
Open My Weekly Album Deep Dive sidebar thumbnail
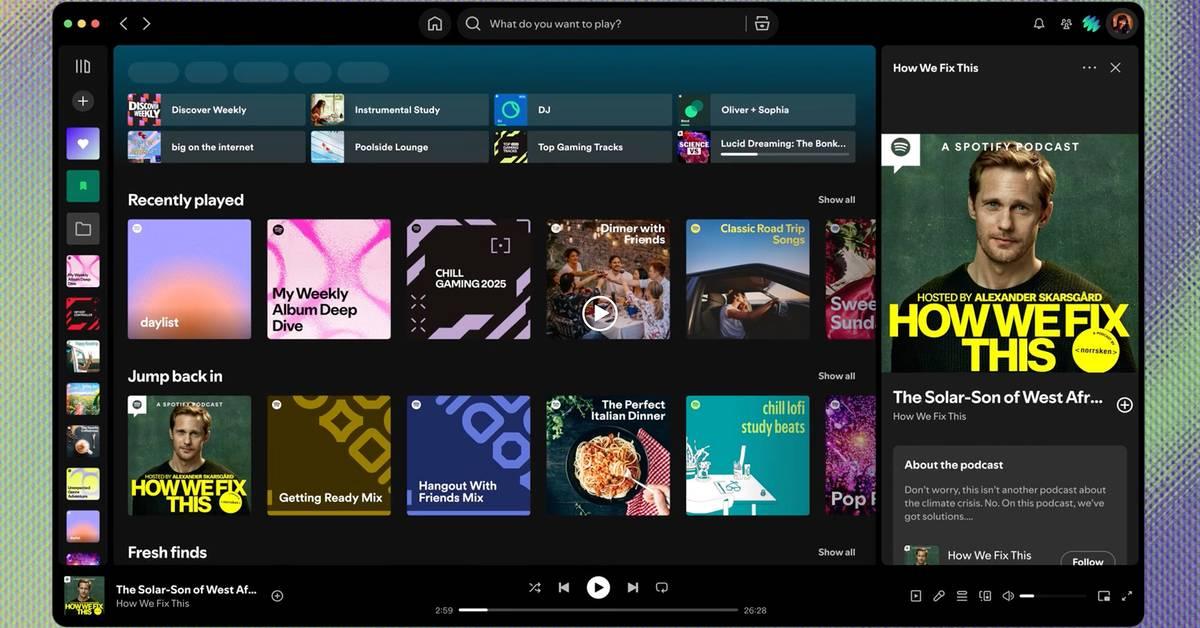(x=83, y=271)
